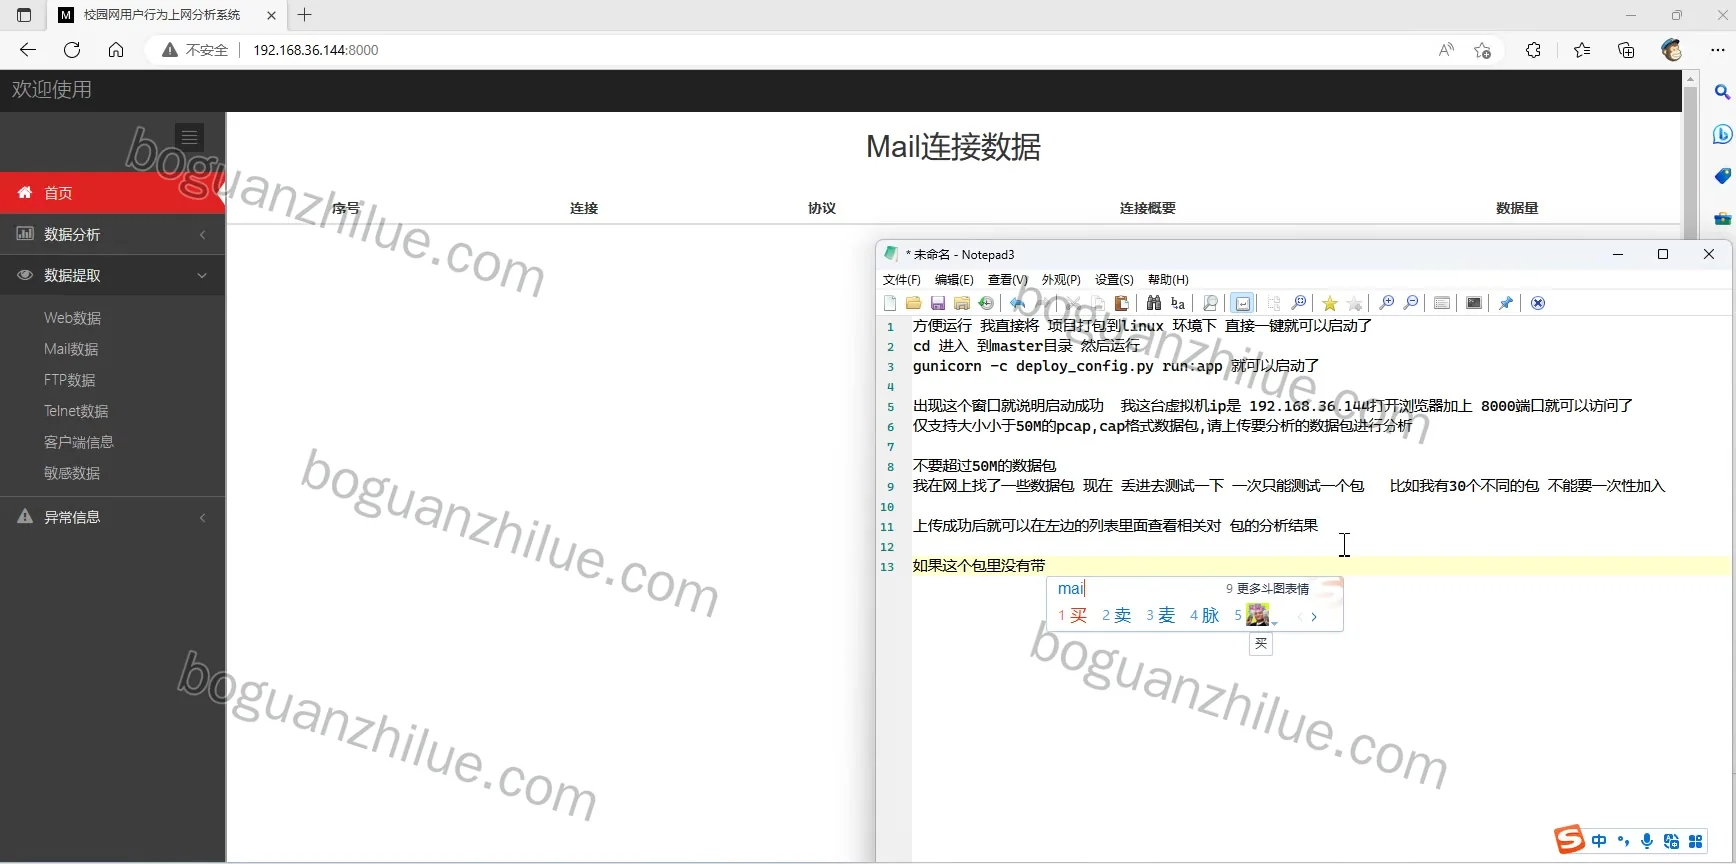1736x864 pixels.
Task: Click the yellow star favorites icon in Notepad3
Action: 1329,303
